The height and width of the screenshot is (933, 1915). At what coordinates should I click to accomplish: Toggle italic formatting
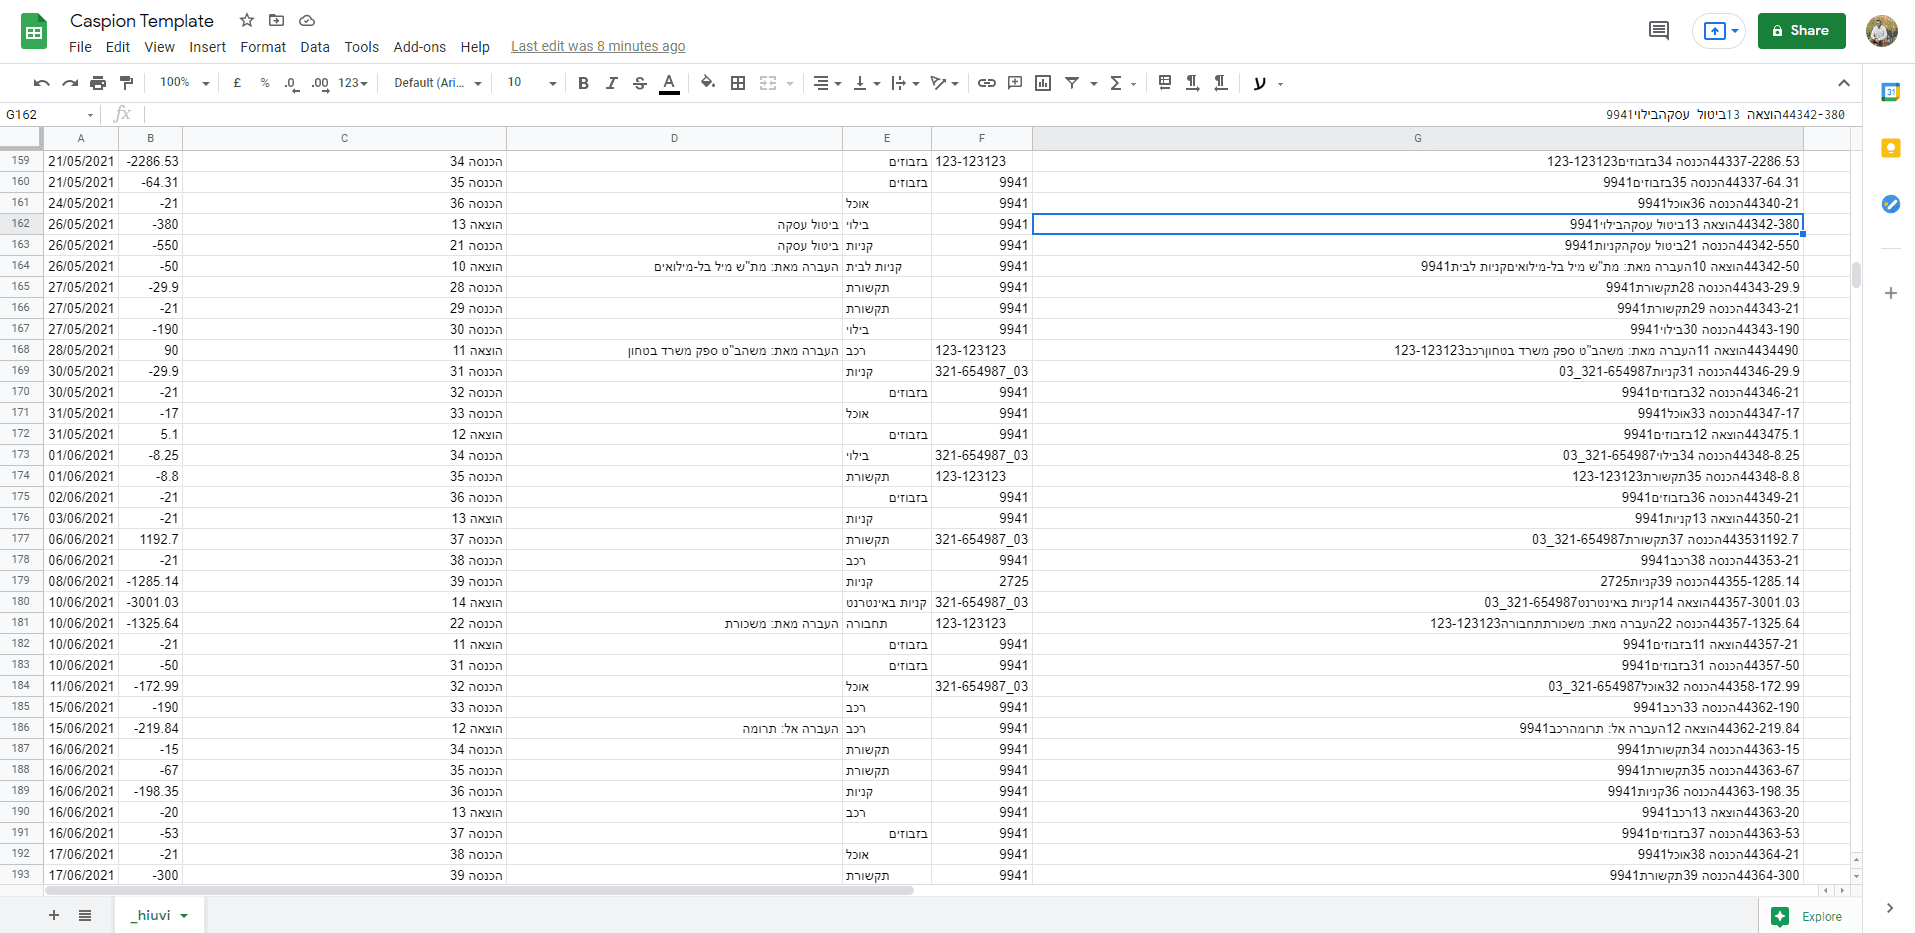[x=611, y=83]
